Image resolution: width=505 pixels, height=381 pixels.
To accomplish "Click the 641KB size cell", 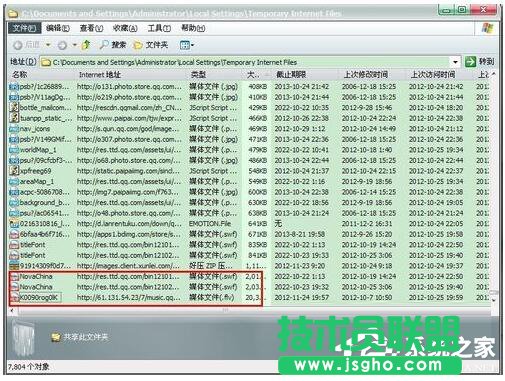I will tap(257, 224).
